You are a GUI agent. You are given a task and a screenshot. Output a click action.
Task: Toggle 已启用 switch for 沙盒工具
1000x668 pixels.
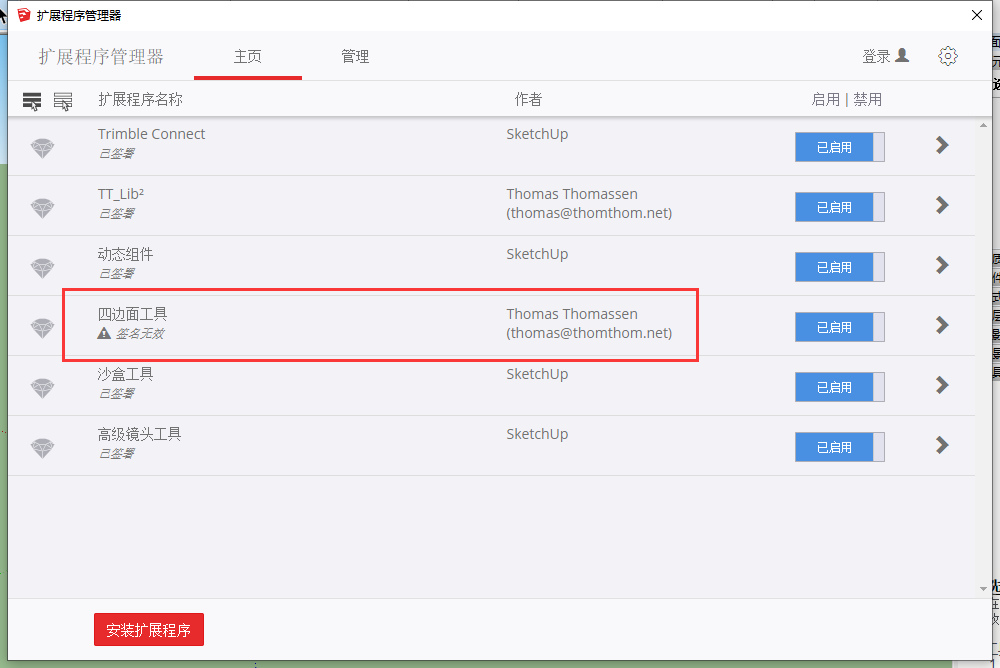coord(839,387)
